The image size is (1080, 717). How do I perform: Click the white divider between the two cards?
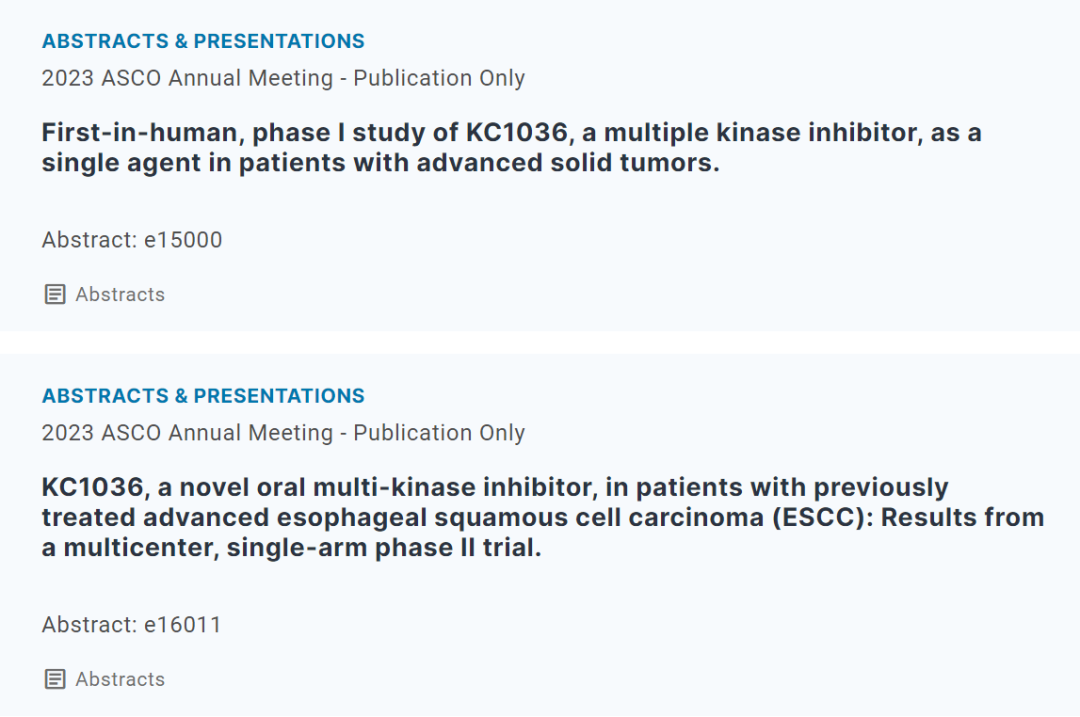[x=540, y=342]
